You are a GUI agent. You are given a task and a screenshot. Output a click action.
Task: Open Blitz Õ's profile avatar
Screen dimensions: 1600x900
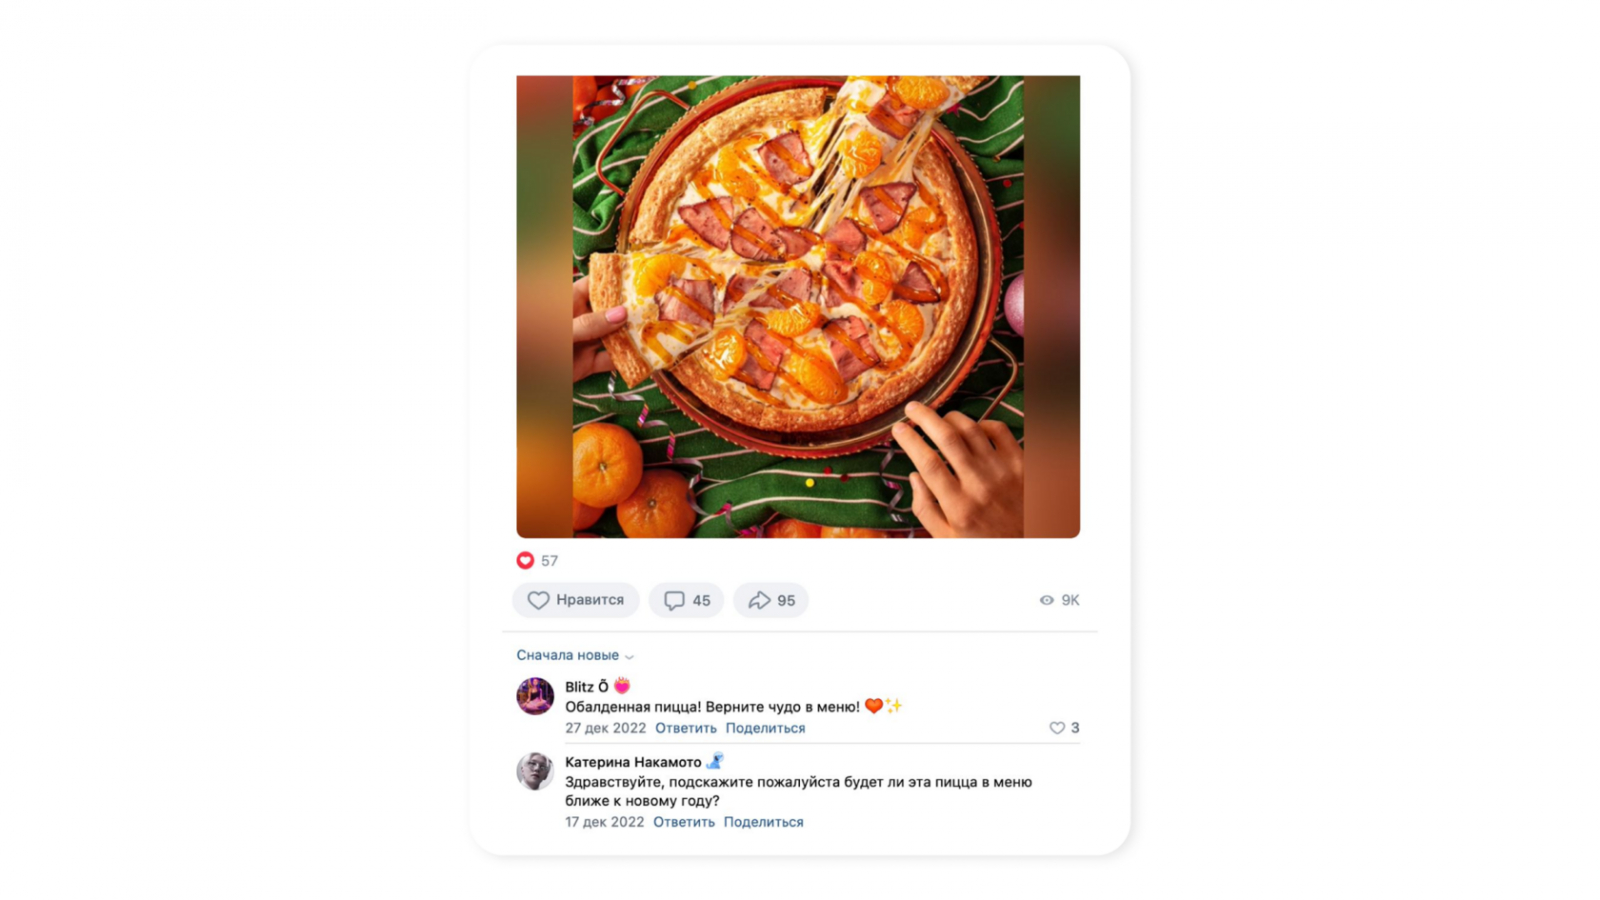click(x=535, y=696)
